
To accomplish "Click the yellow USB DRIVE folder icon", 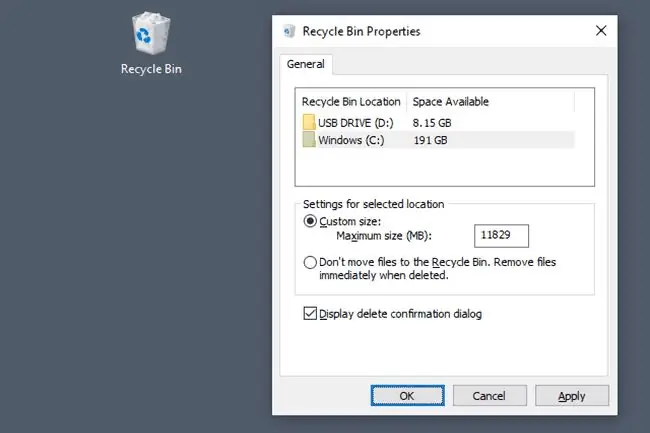I will pos(309,122).
